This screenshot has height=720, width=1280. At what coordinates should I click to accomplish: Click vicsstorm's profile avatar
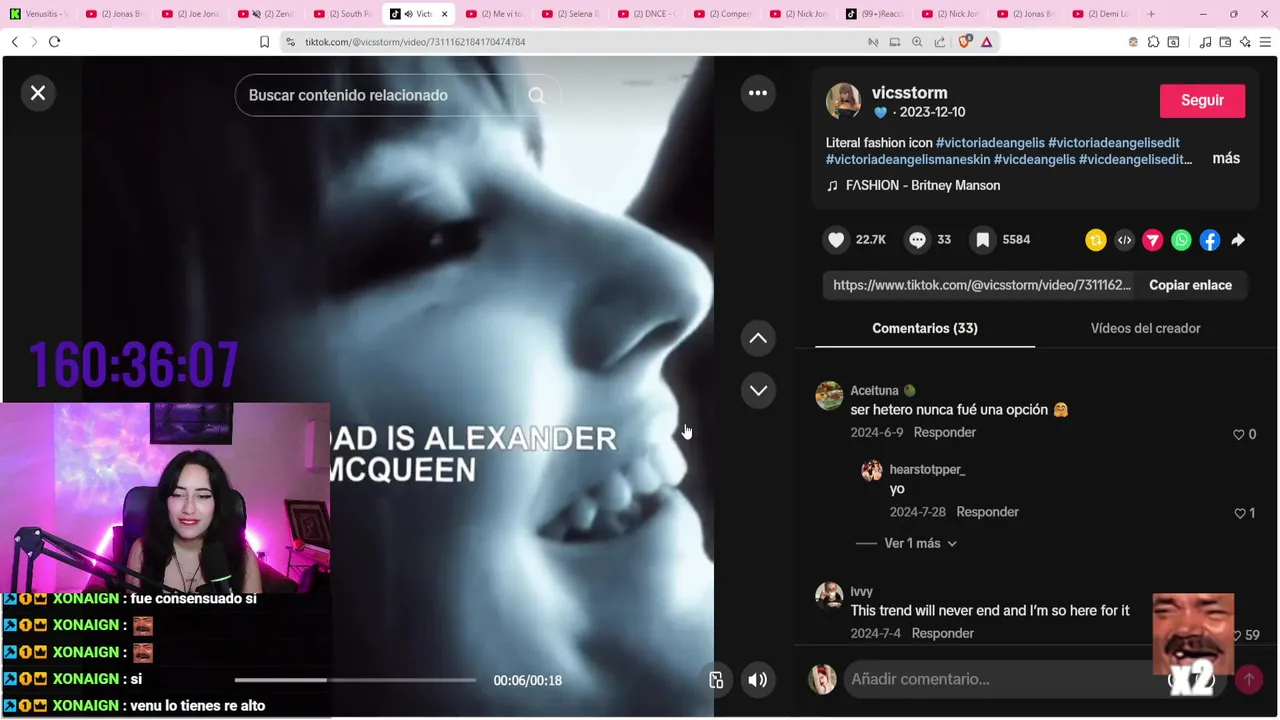[x=843, y=101]
